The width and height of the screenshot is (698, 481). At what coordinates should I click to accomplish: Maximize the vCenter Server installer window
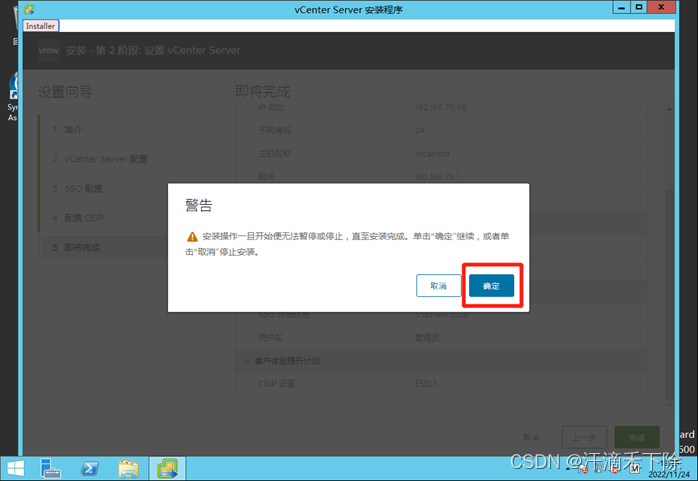(639, 7)
